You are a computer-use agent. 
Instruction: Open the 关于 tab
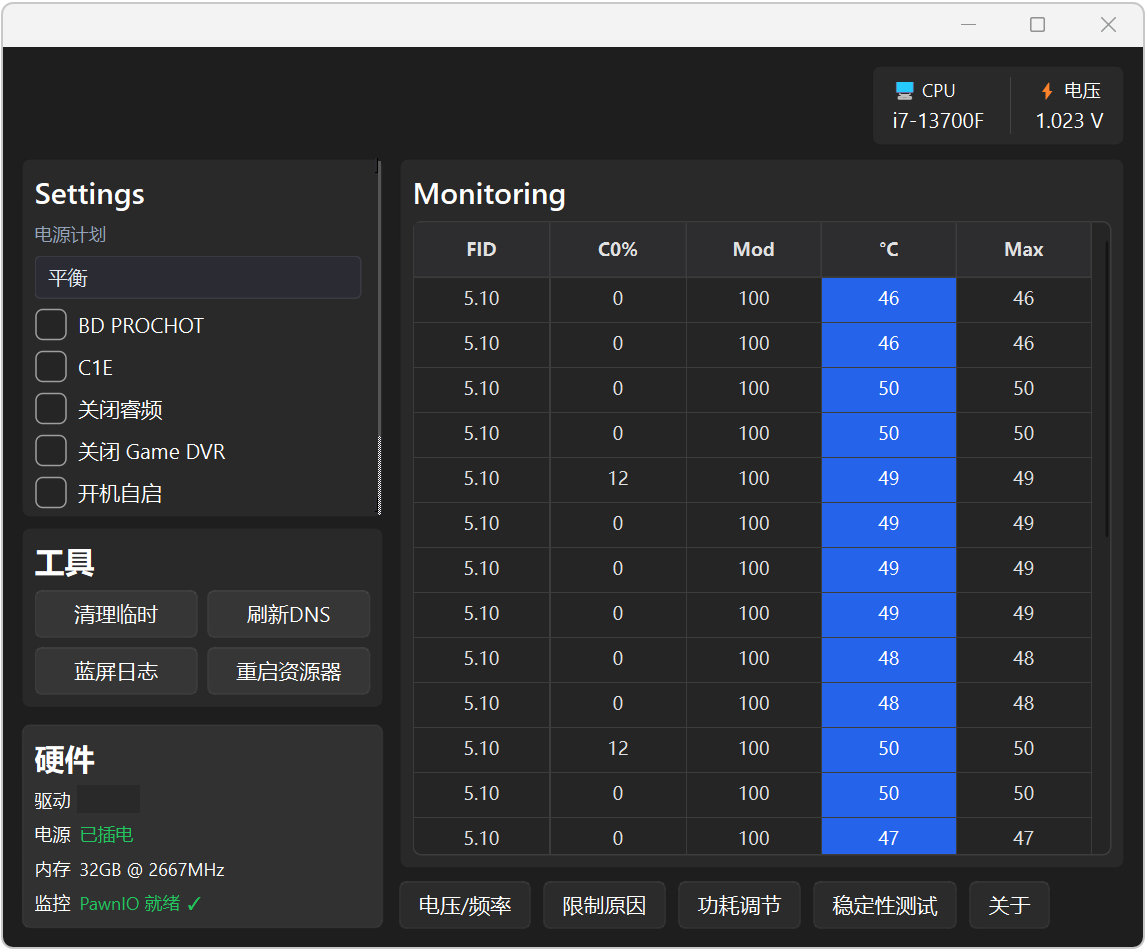point(1009,906)
